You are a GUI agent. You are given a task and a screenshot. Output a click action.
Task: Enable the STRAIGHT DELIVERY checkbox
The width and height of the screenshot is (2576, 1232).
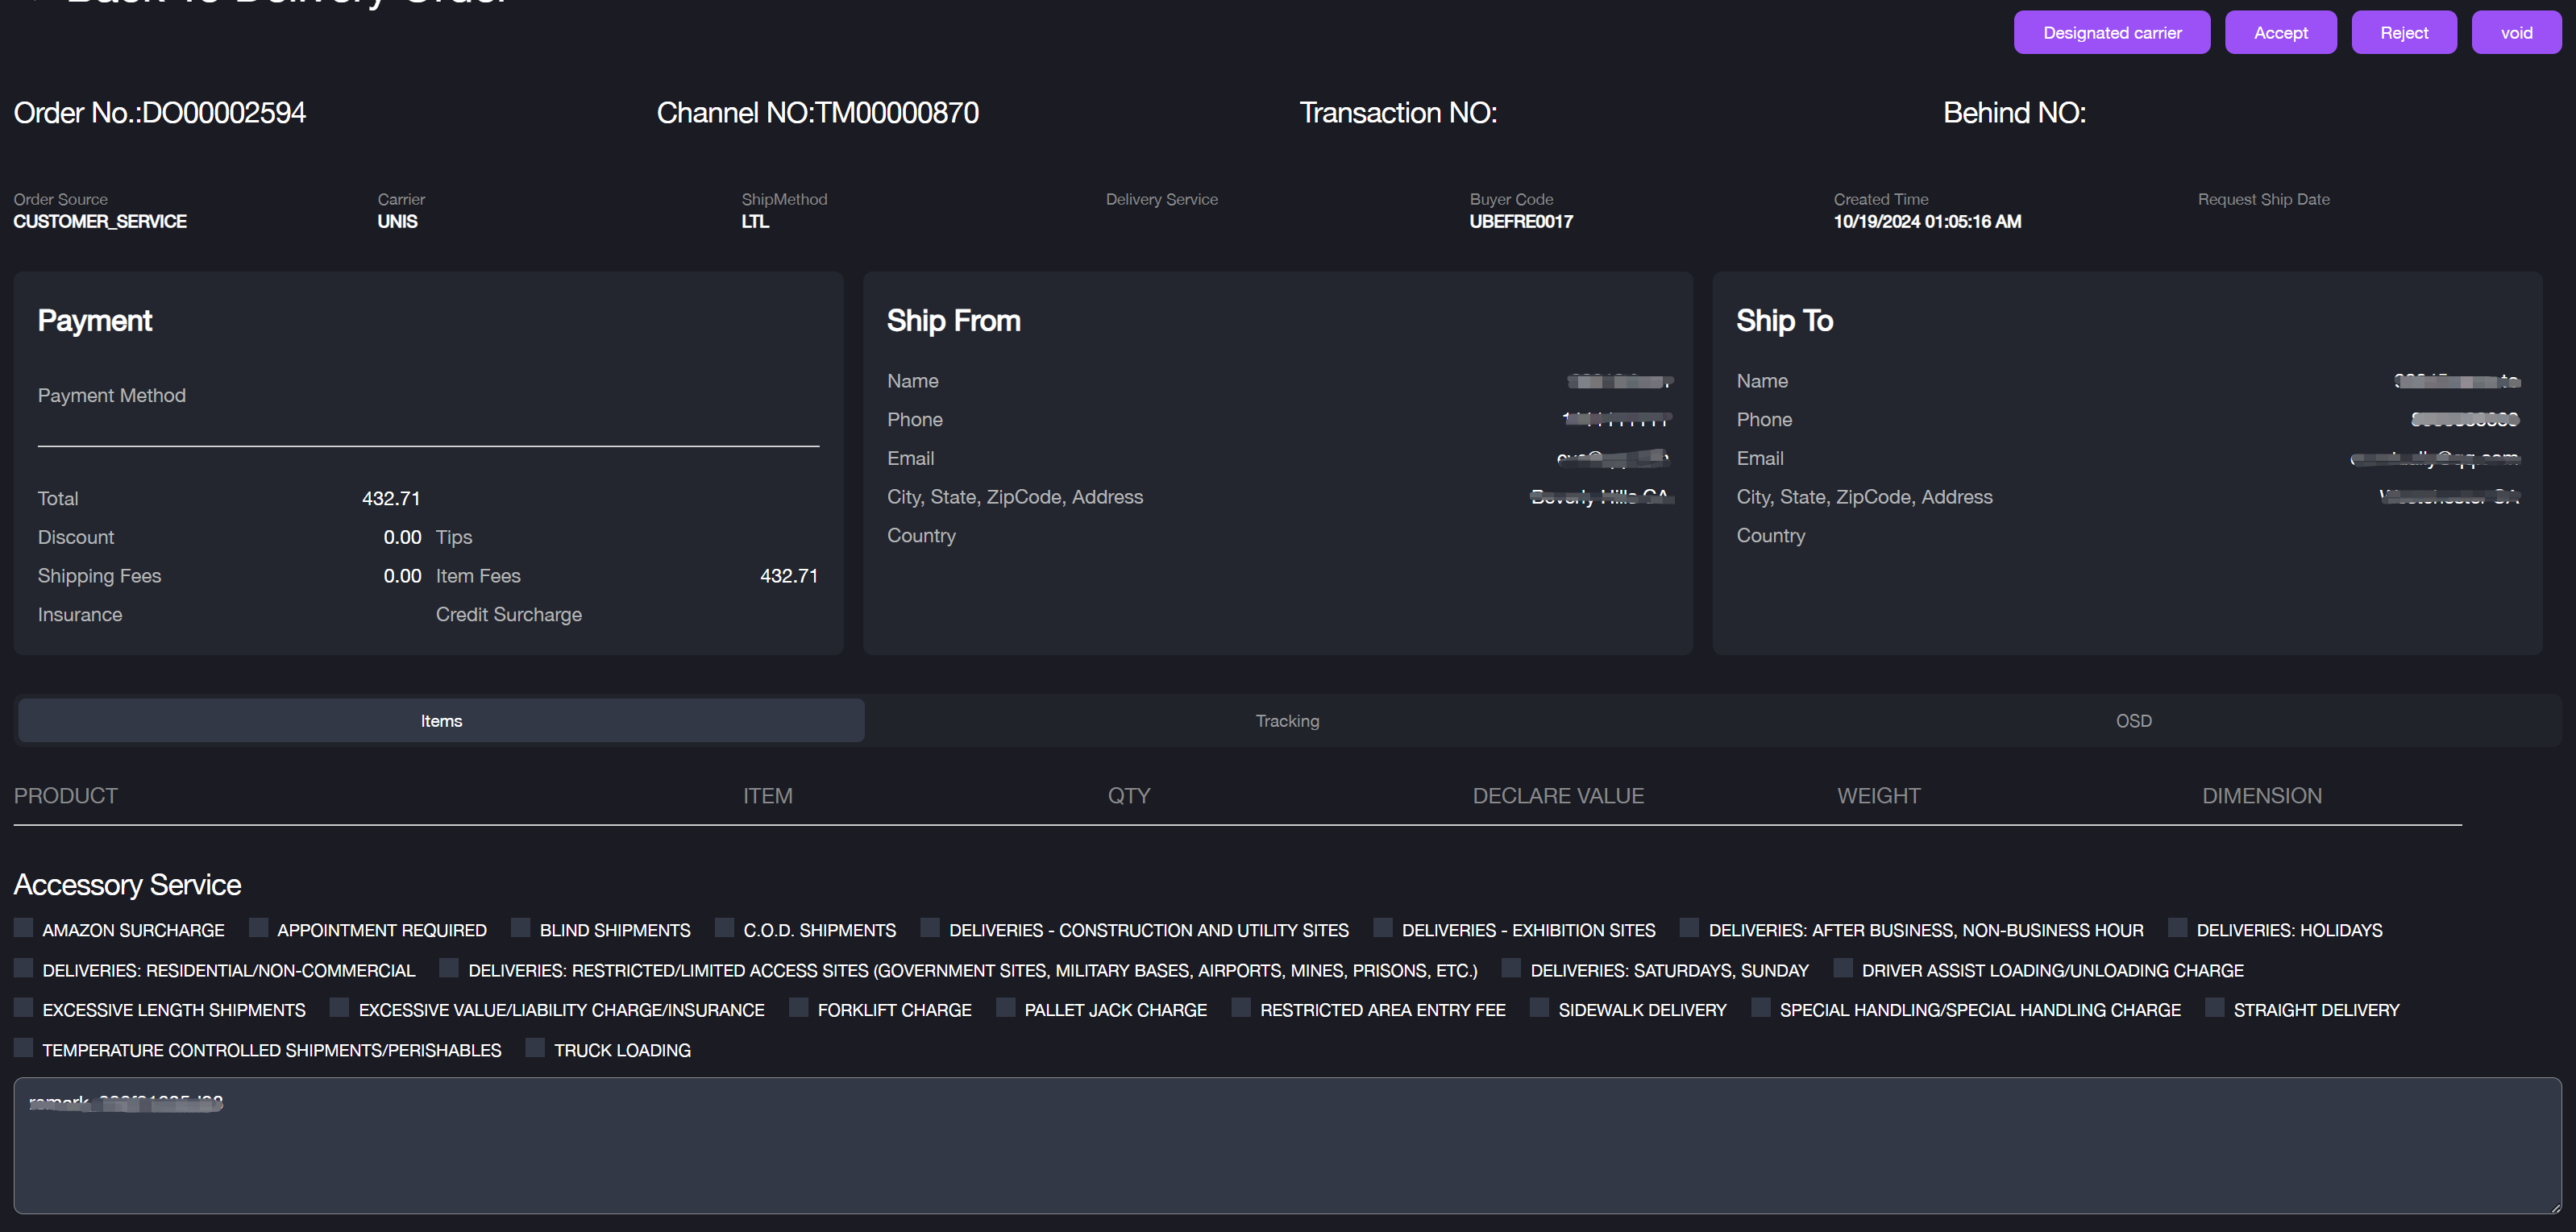click(x=2215, y=1008)
